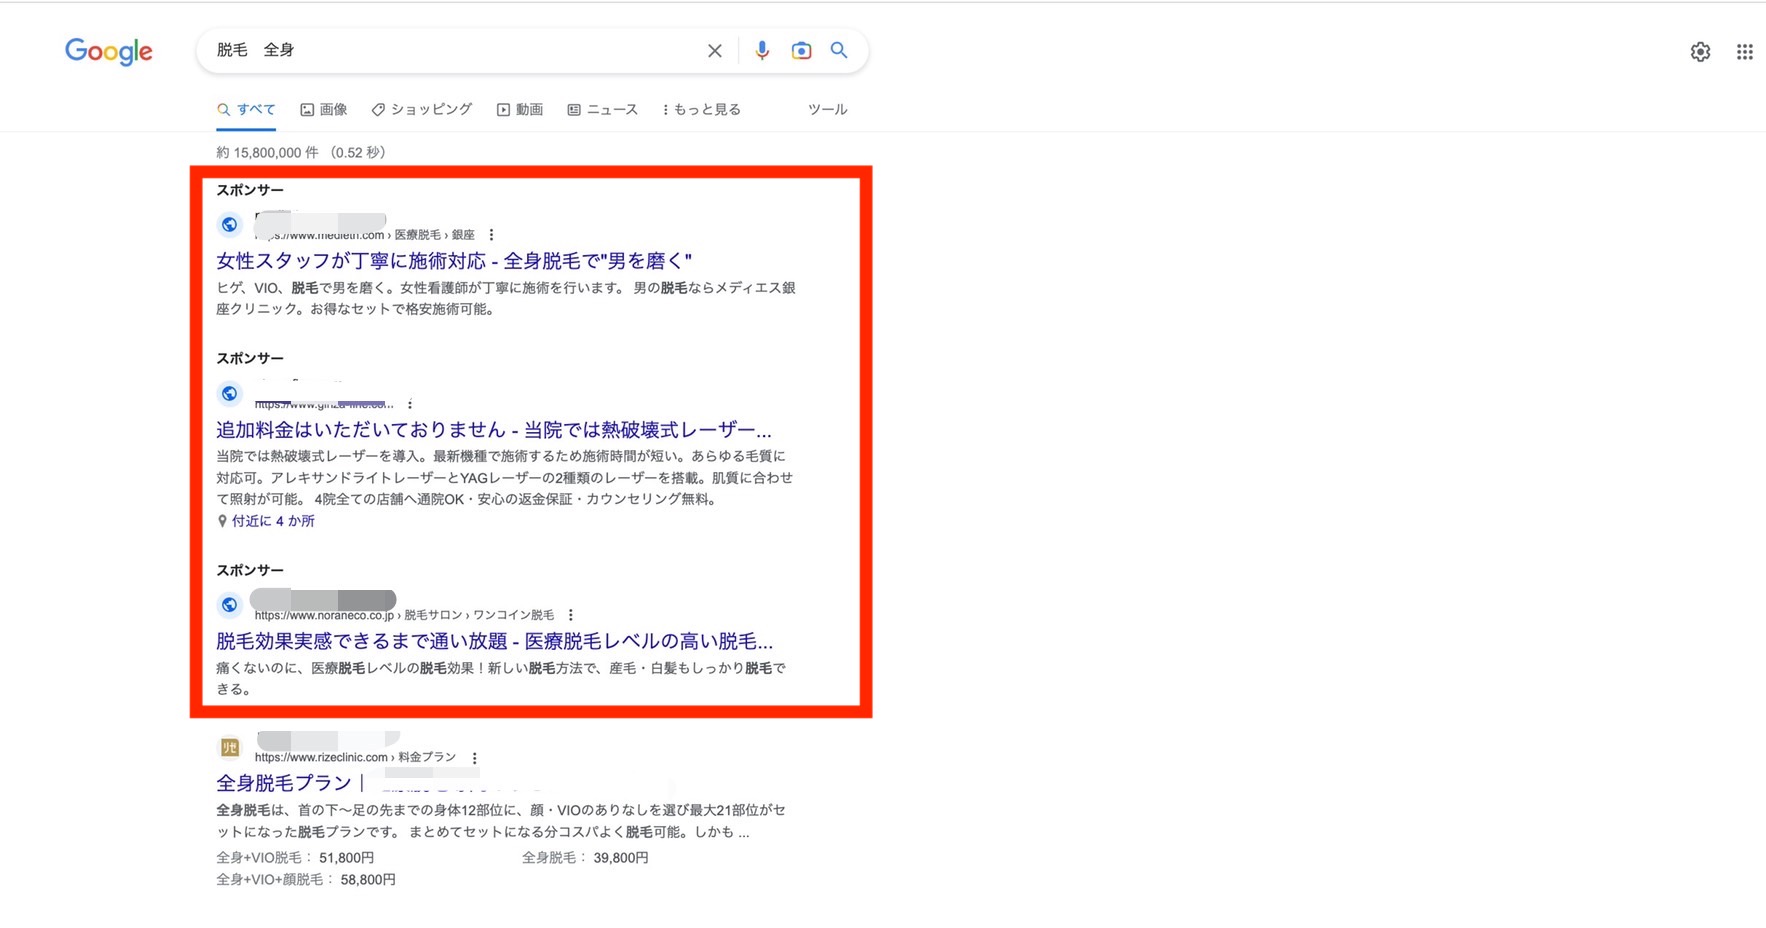Click the Google logo
The width and height of the screenshot is (1766, 928).
tap(108, 51)
